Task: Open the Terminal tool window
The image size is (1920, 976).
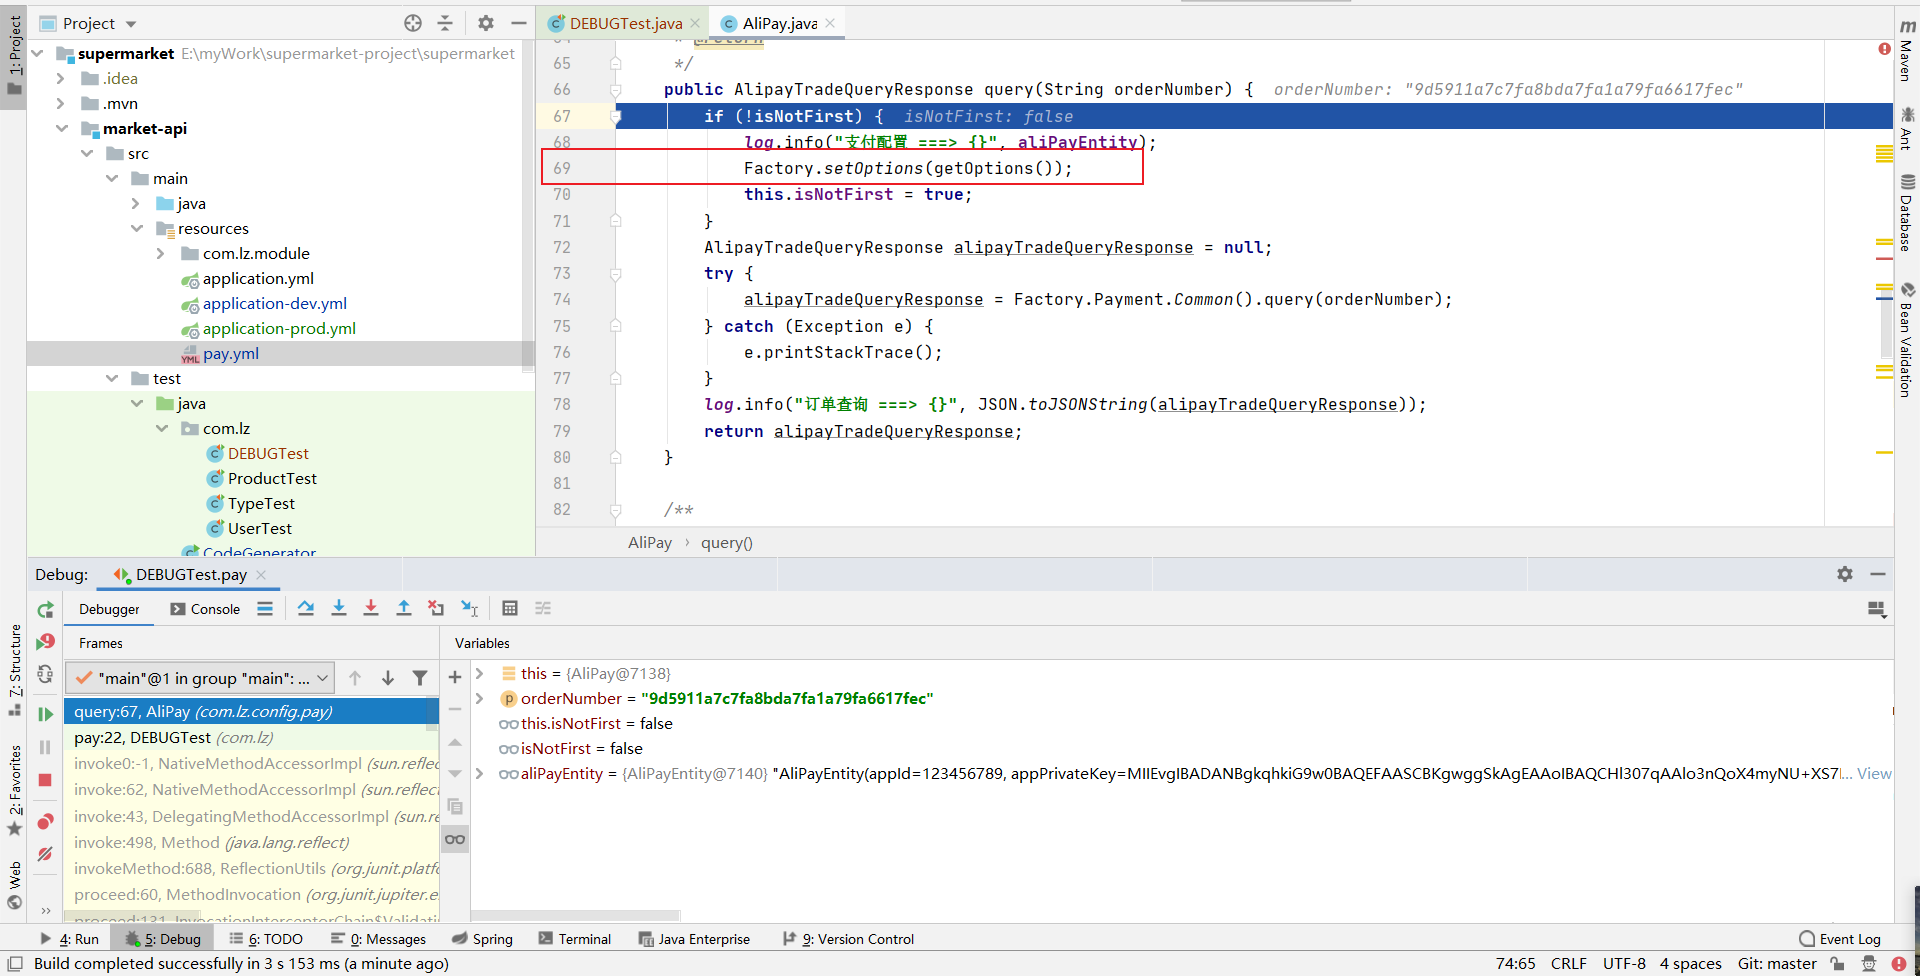Action: tap(575, 939)
